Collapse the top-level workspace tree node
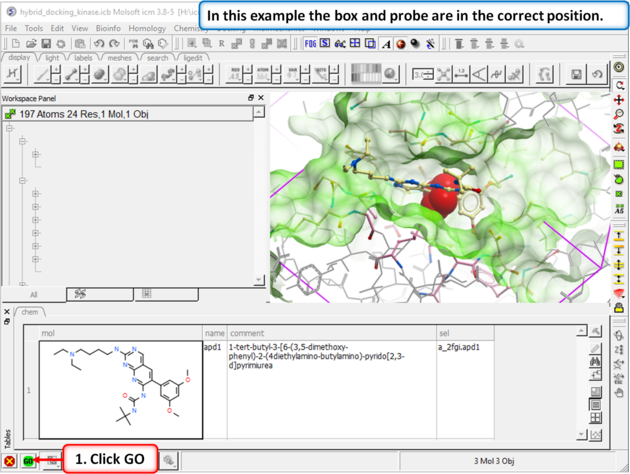 coord(10,129)
